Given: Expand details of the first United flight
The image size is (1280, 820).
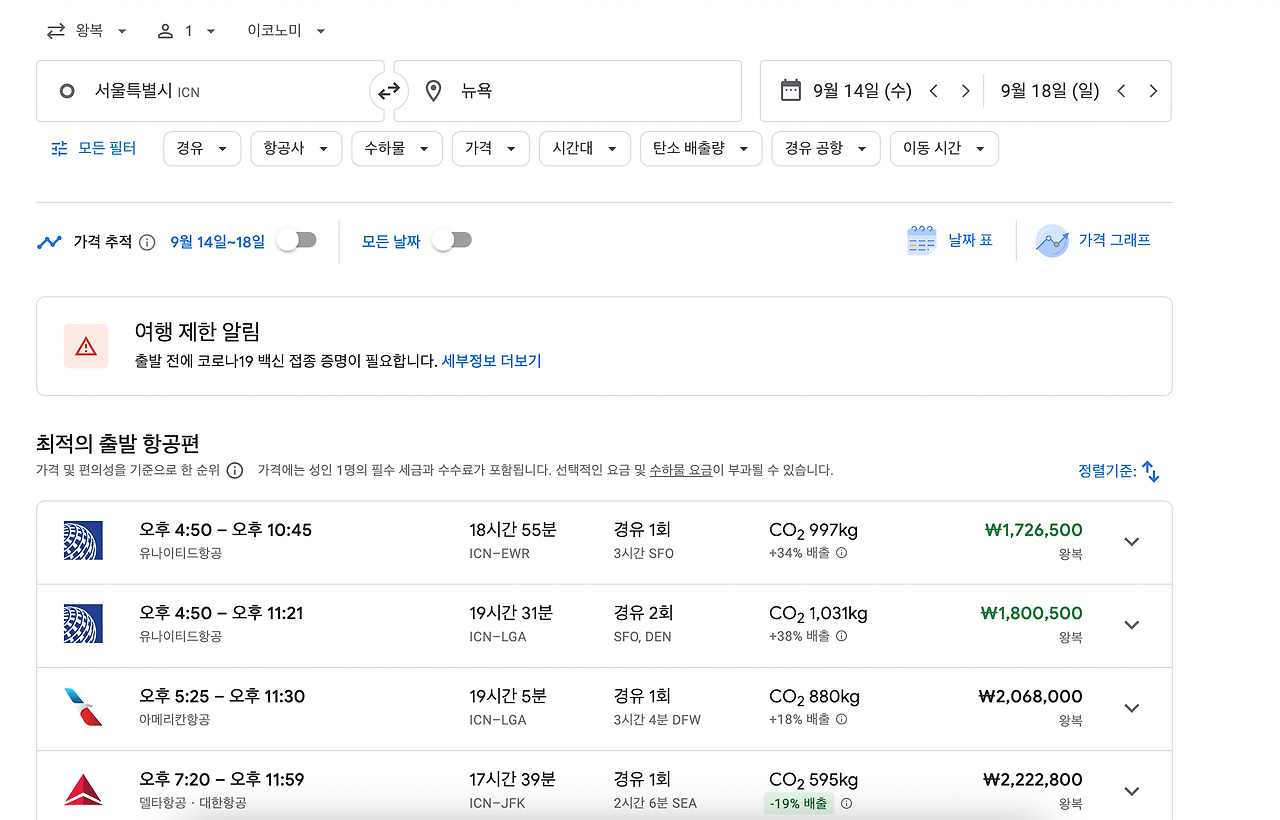Looking at the screenshot, I should (x=1131, y=541).
